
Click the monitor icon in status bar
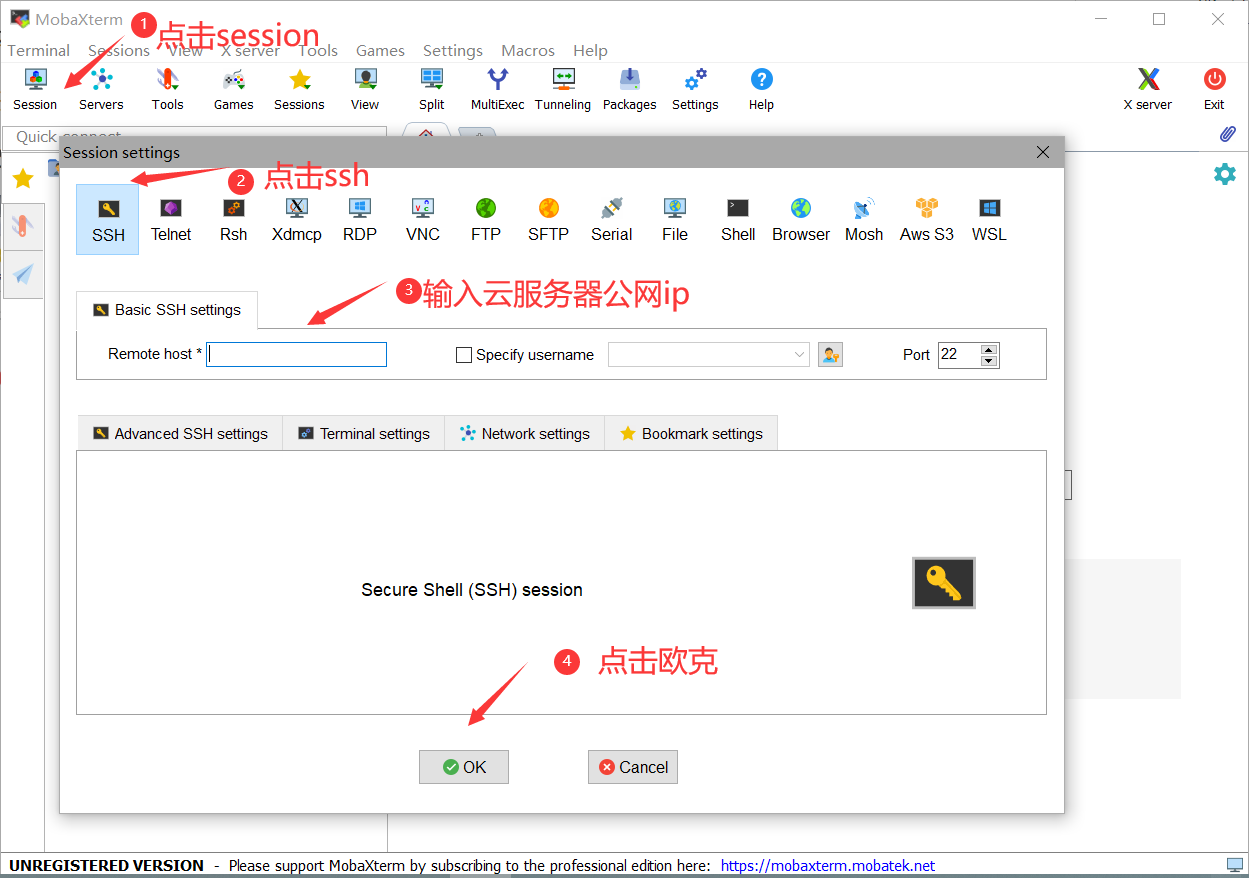pyautogui.click(x=1235, y=865)
